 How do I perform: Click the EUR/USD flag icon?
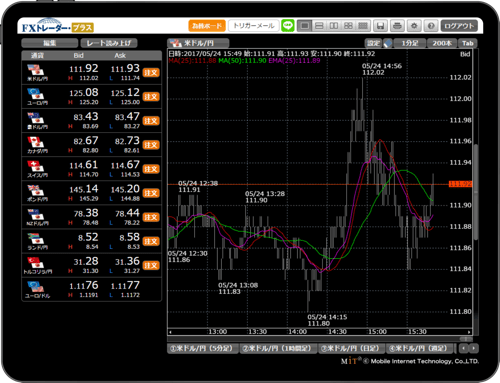[x=36, y=287]
